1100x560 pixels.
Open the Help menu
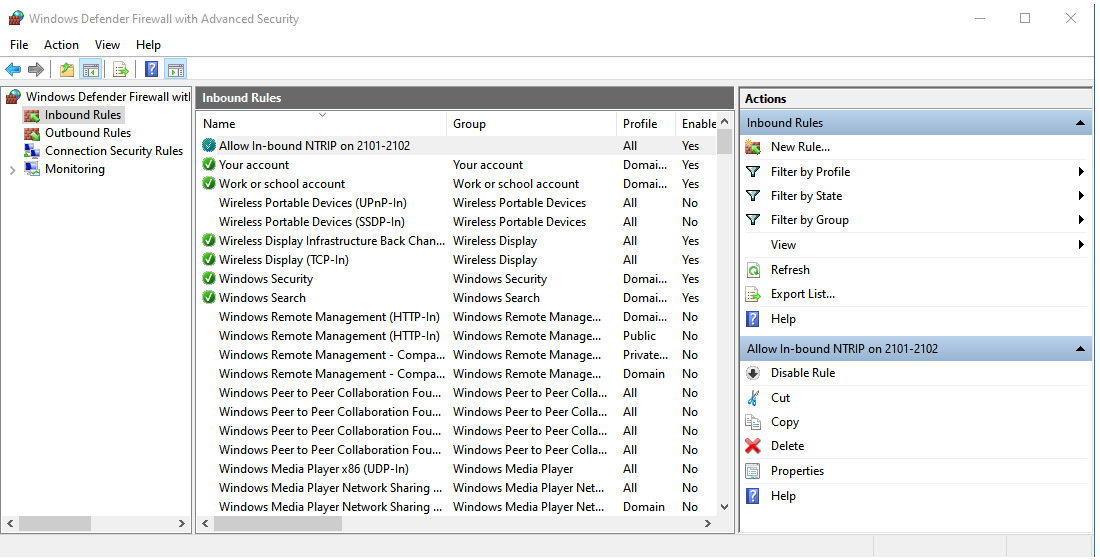[148, 45]
